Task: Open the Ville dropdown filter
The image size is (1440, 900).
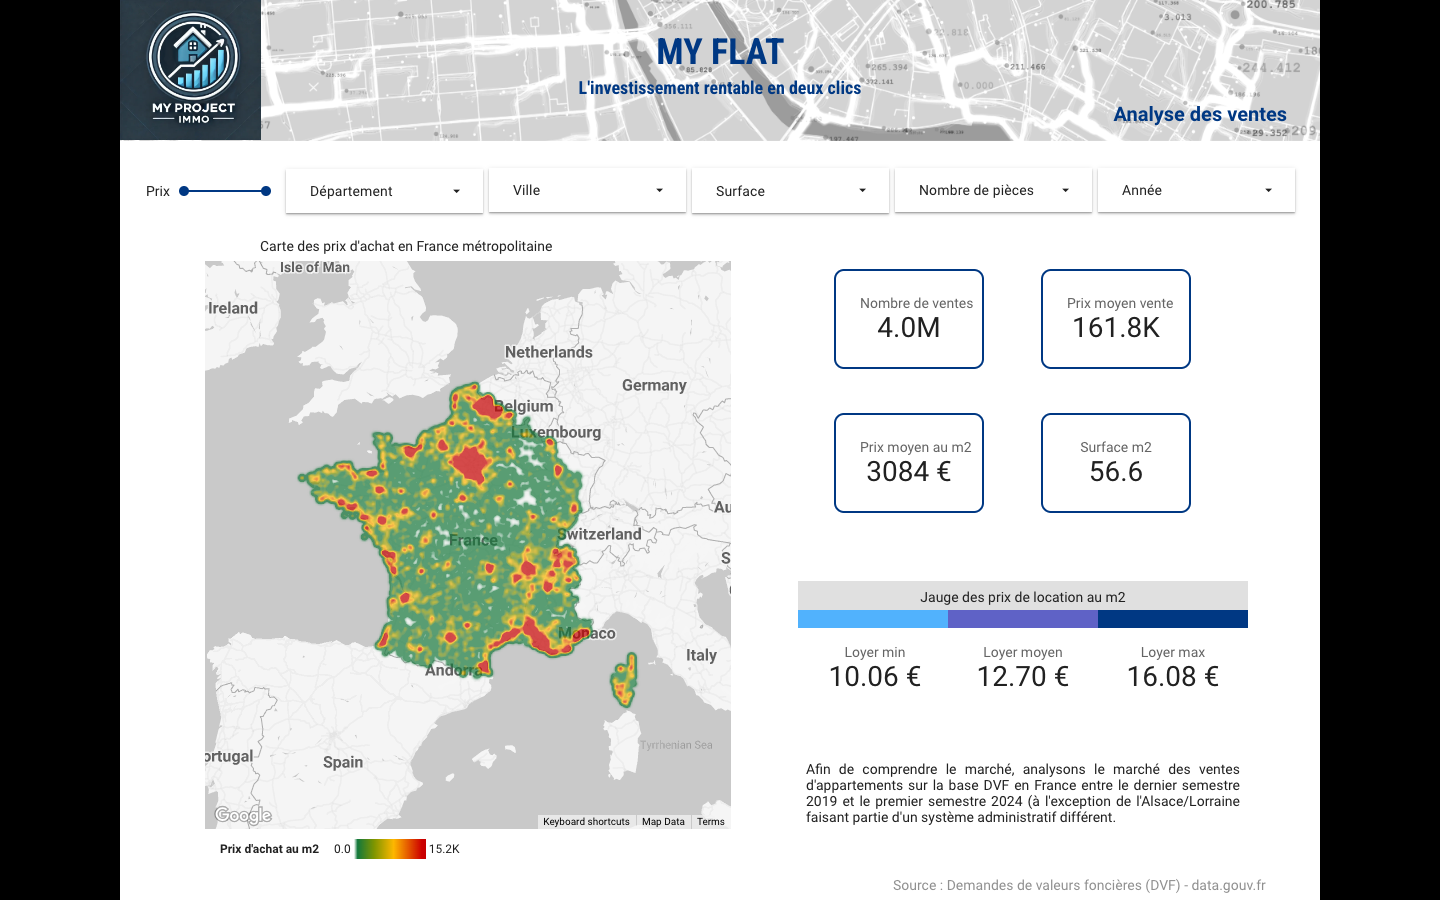Action: point(587,190)
